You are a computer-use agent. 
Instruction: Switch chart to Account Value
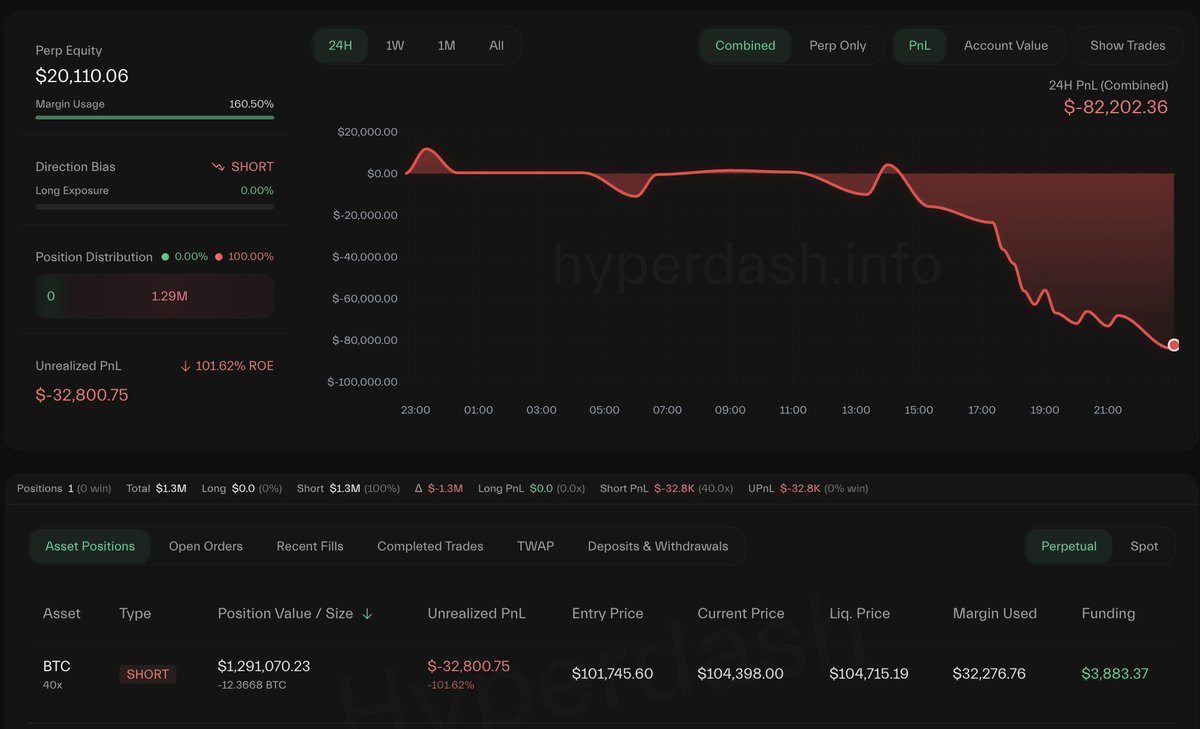coord(1006,46)
